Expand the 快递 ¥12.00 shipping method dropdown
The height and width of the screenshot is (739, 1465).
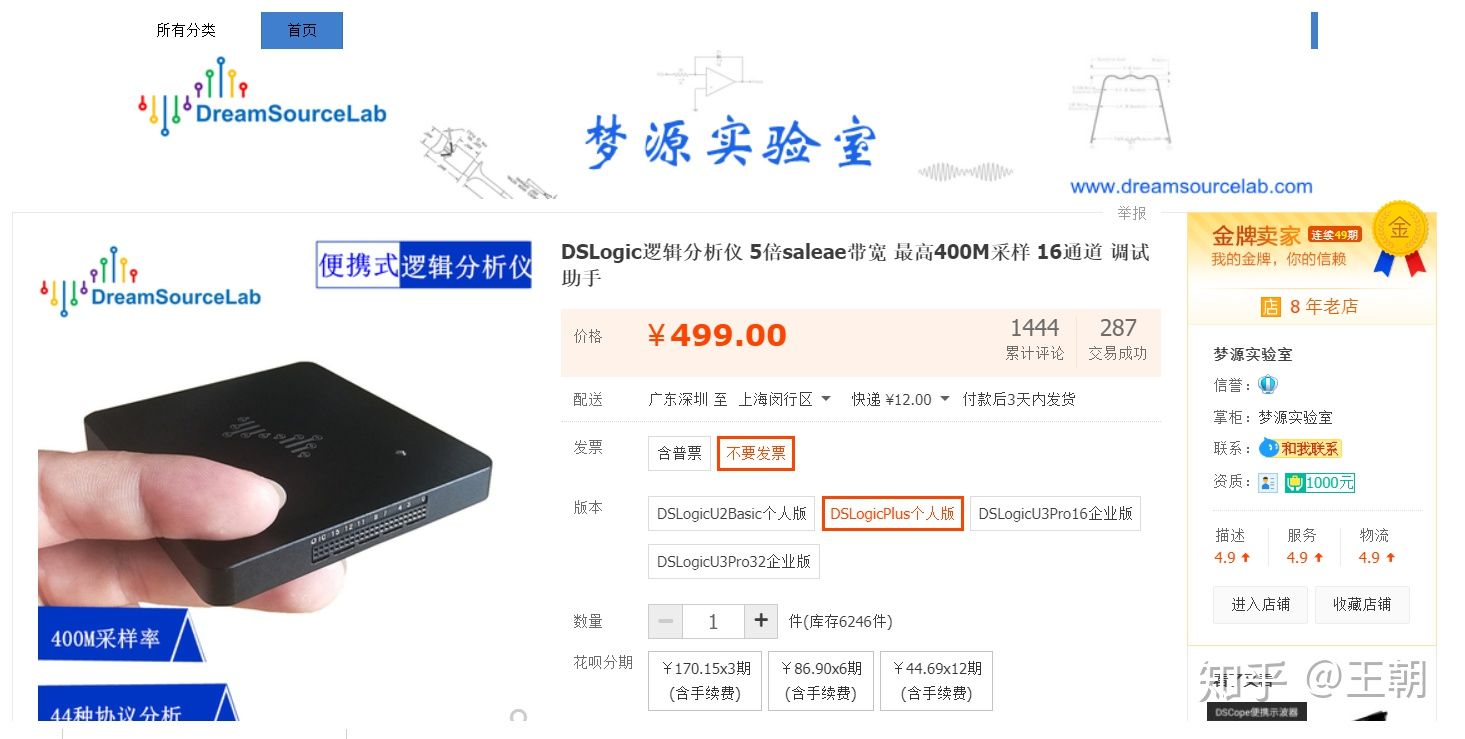(900, 399)
